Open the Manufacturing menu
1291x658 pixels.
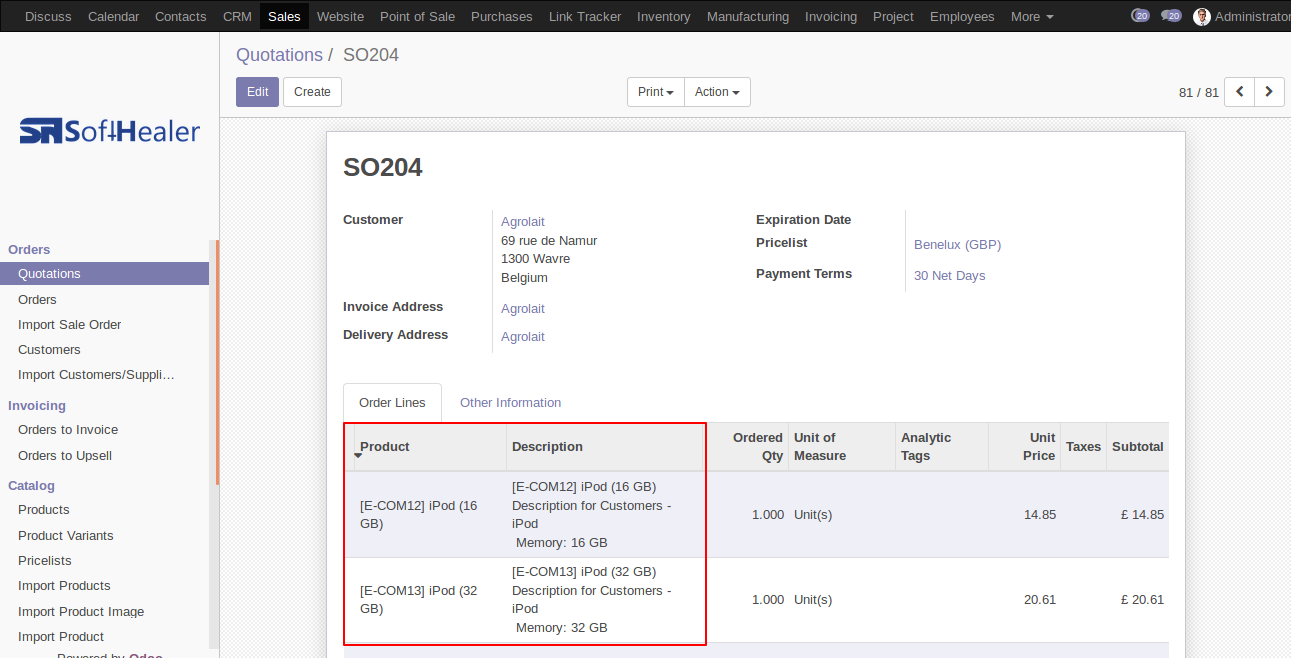tap(748, 17)
